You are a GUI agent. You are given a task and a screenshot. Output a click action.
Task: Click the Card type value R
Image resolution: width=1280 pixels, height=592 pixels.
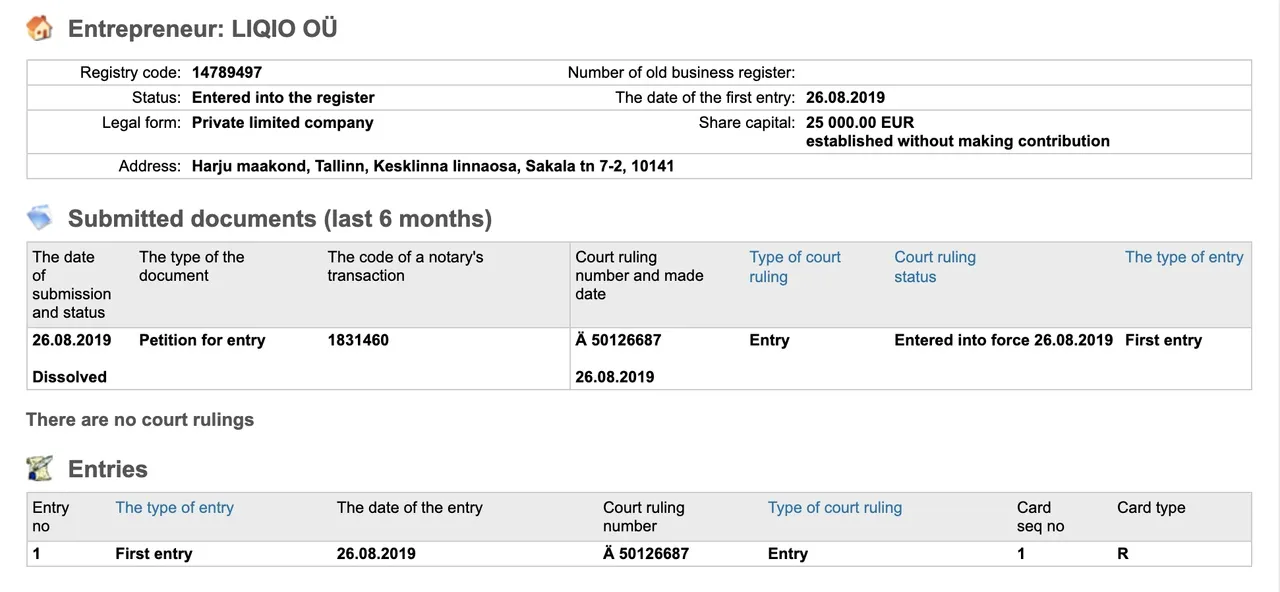tap(1123, 554)
